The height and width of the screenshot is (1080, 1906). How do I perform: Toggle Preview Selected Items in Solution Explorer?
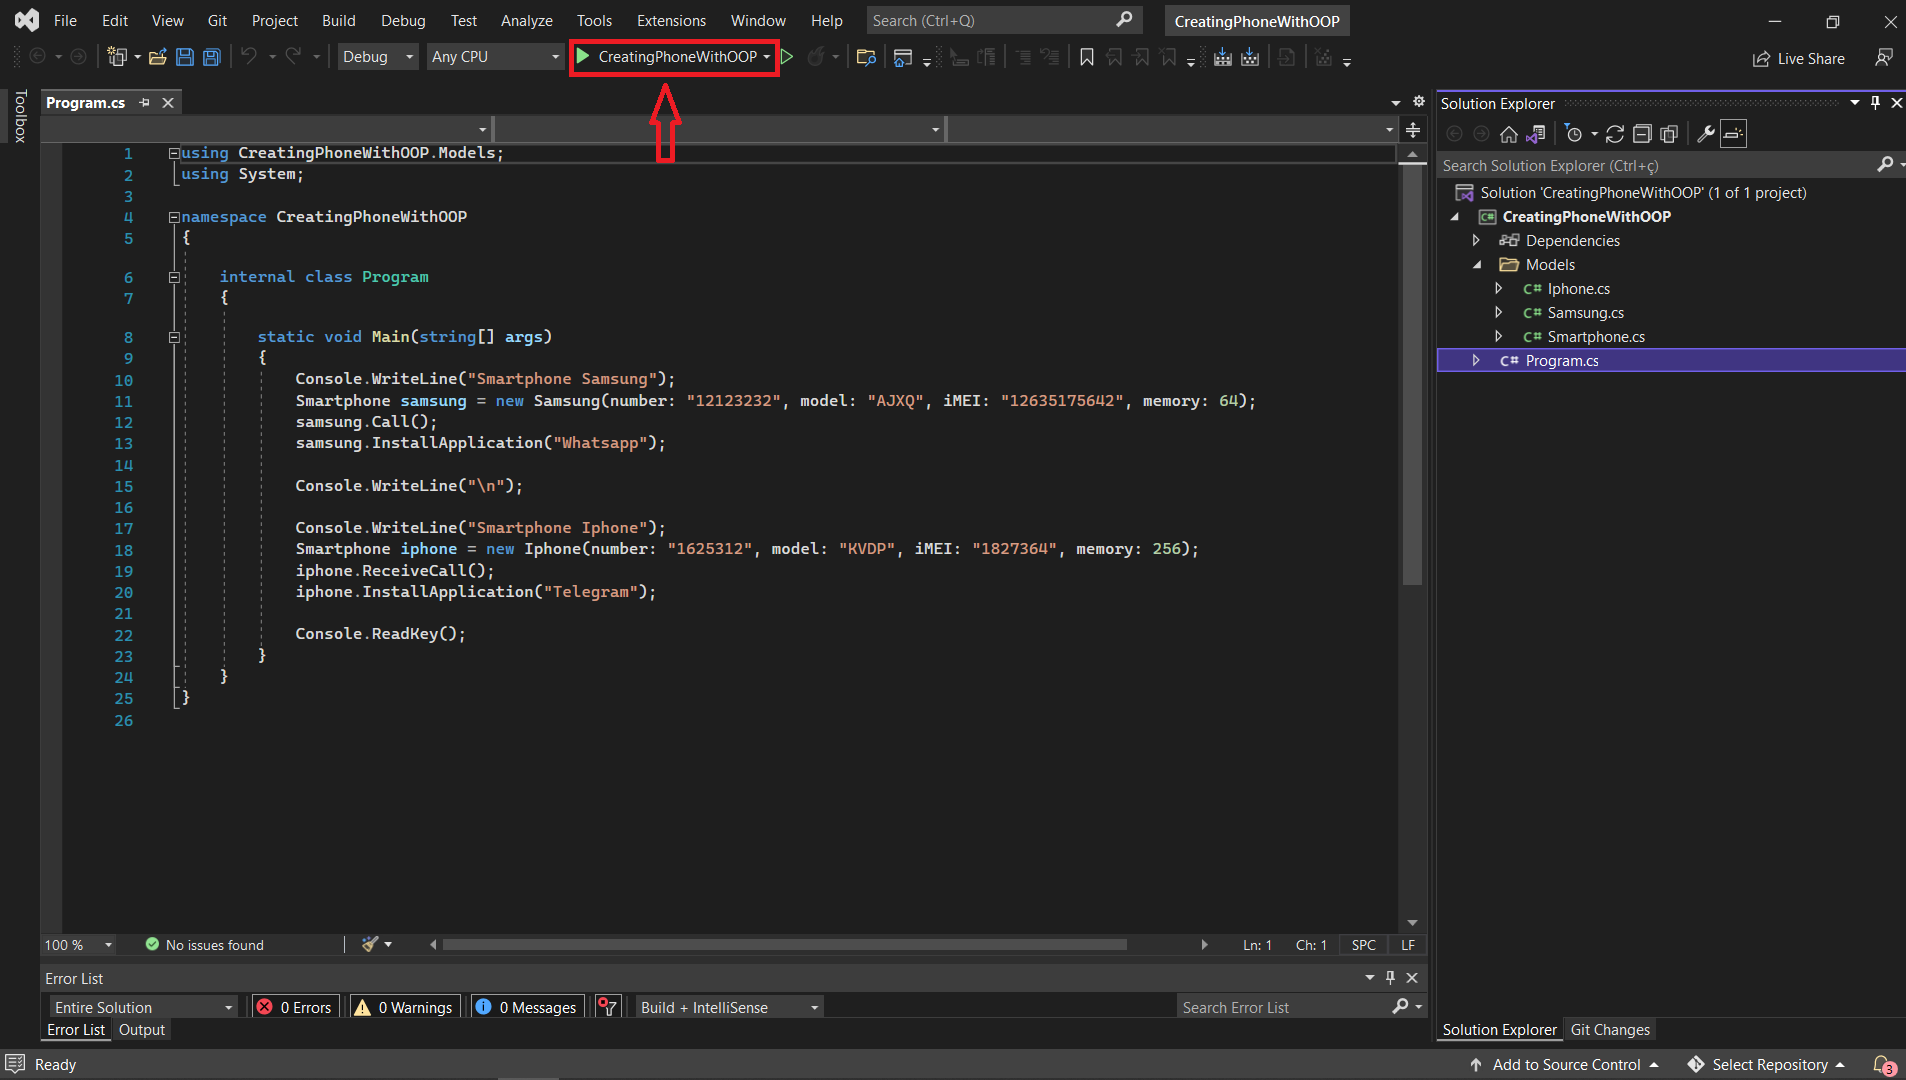coord(1669,134)
